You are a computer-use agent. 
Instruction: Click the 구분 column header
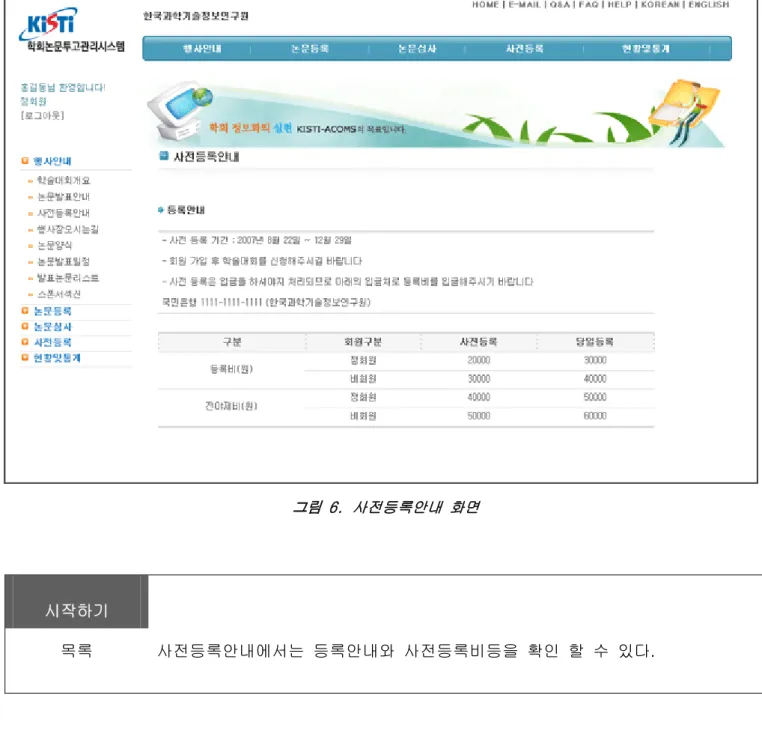[x=232, y=342]
